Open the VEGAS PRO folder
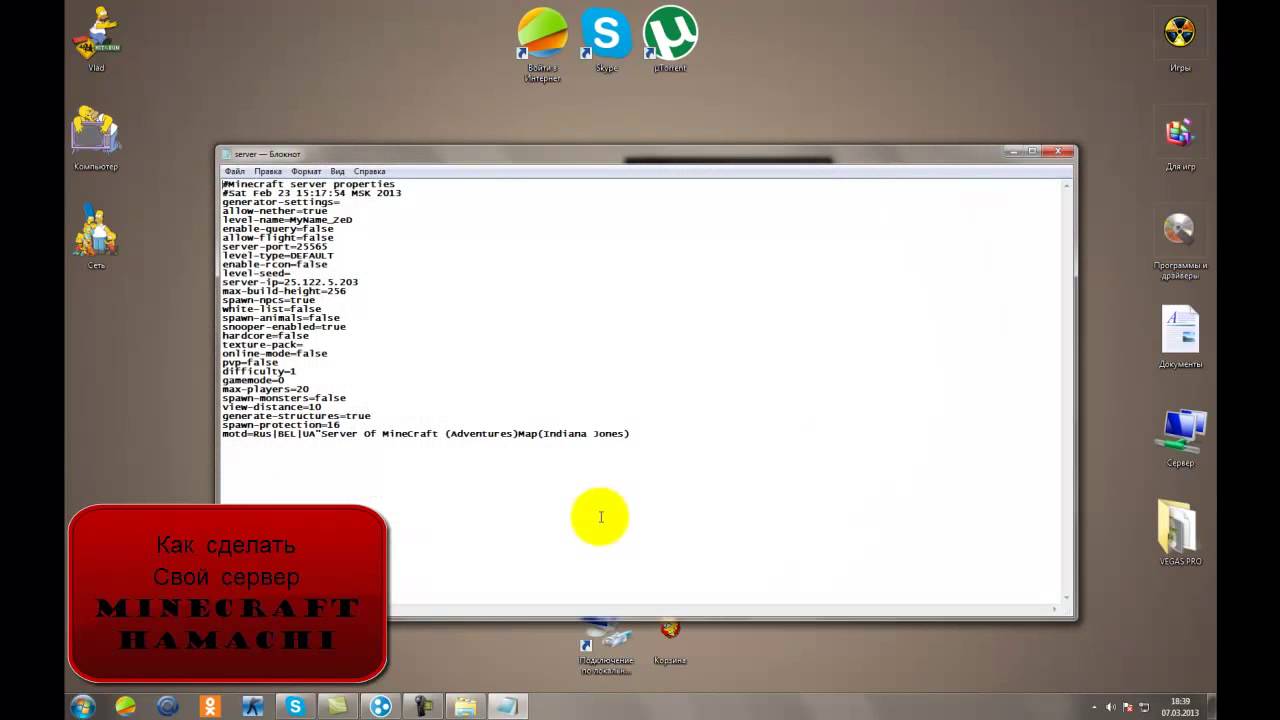This screenshot has width=1280, height=720. tap(1180, 530)
